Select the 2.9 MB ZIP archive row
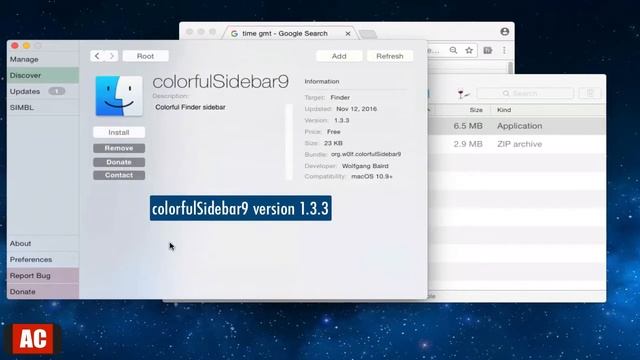This screenshot has width=640, height=360. pyautogui.click(x=517, y=144)
